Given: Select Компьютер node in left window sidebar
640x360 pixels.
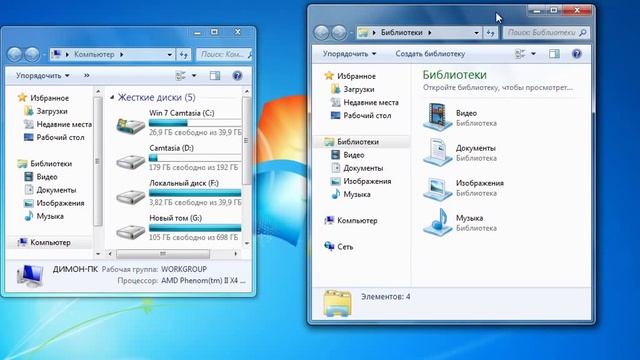Looking at the screenshot, I should click(44, 242).
